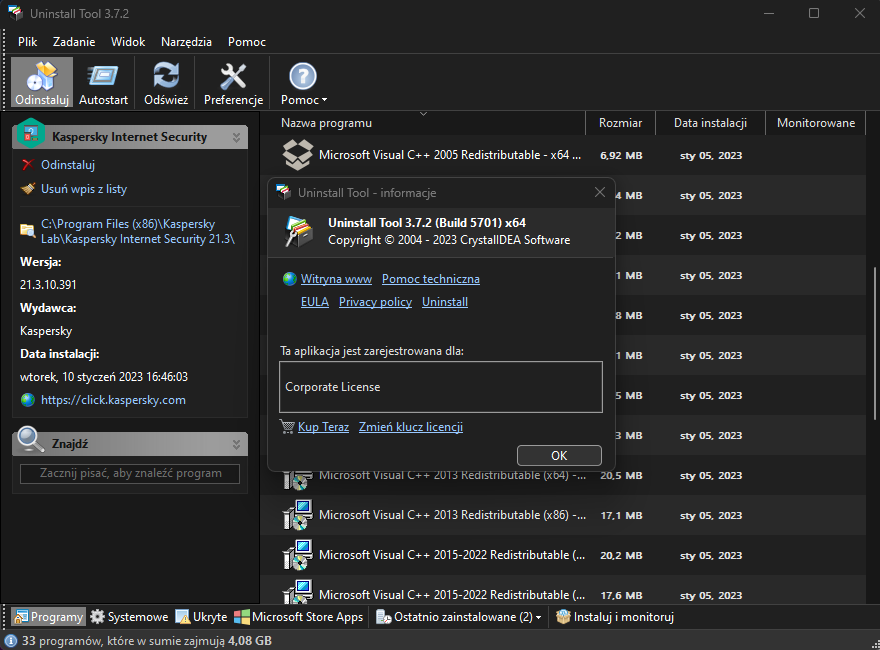Sort by Data instalacji column header
This screenshot has height=650, width=880.
pos(710,123)
